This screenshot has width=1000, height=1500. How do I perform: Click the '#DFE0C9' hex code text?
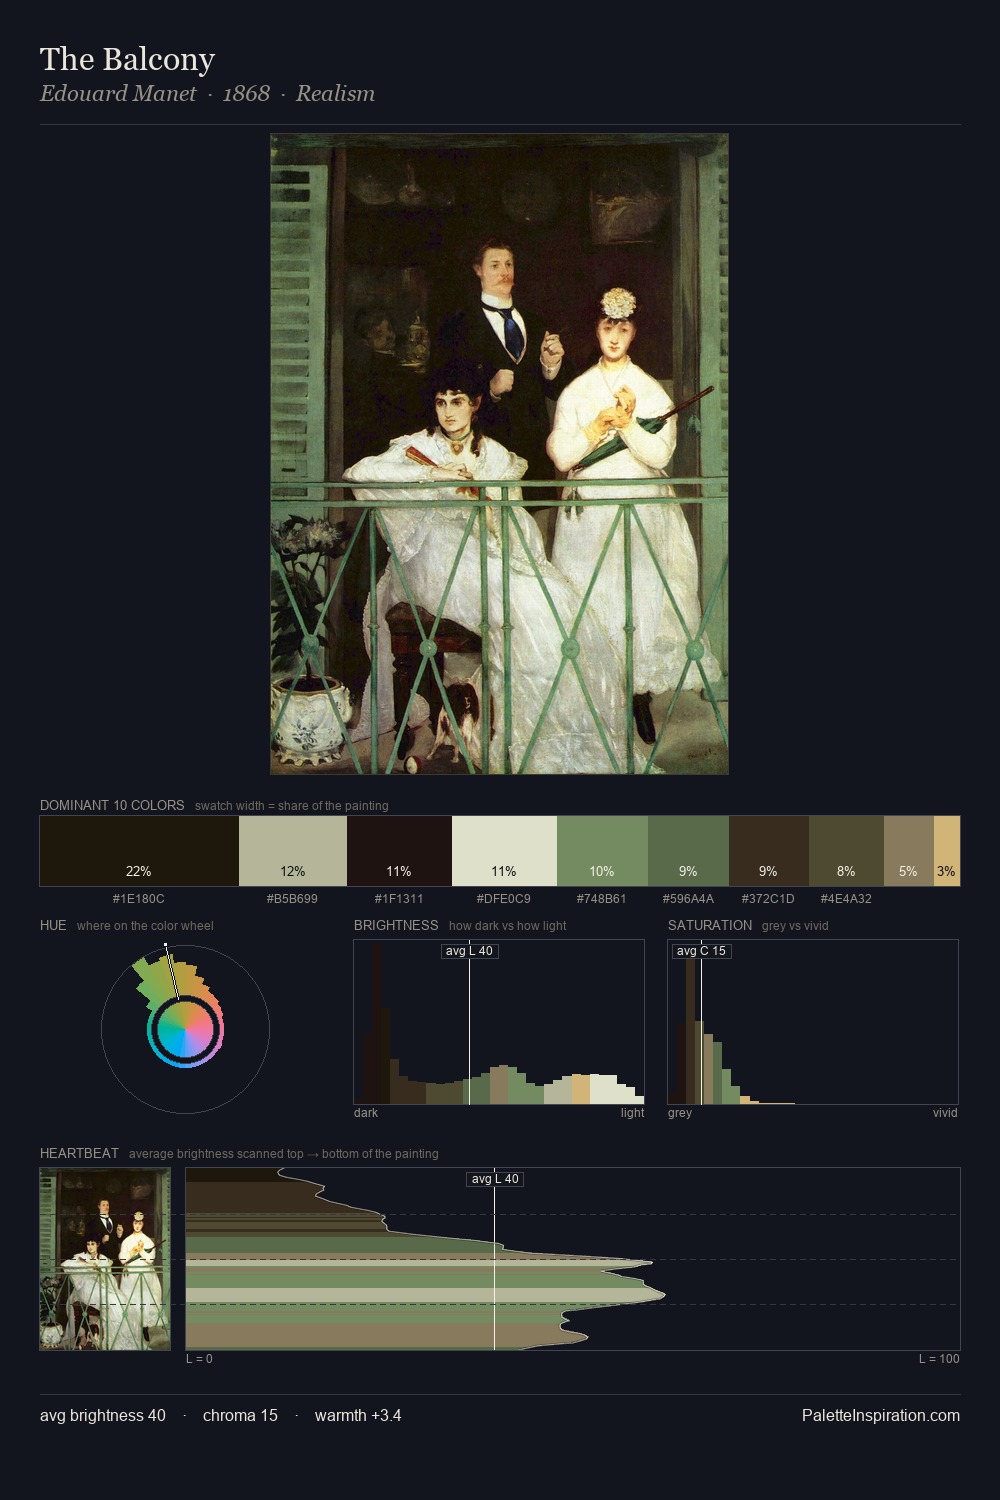(504, 899)
